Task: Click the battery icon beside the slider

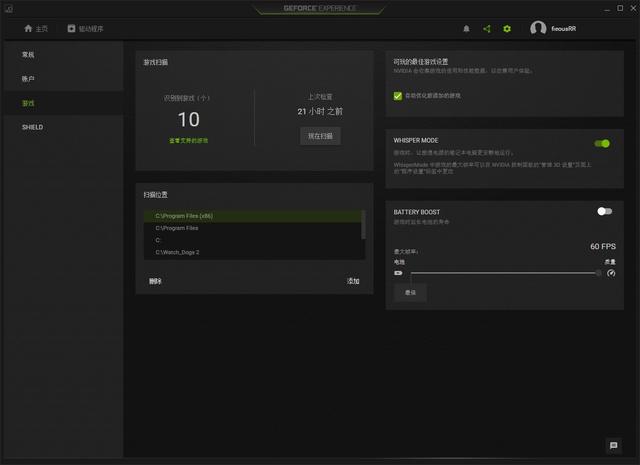Action: (x=398, y=272)
